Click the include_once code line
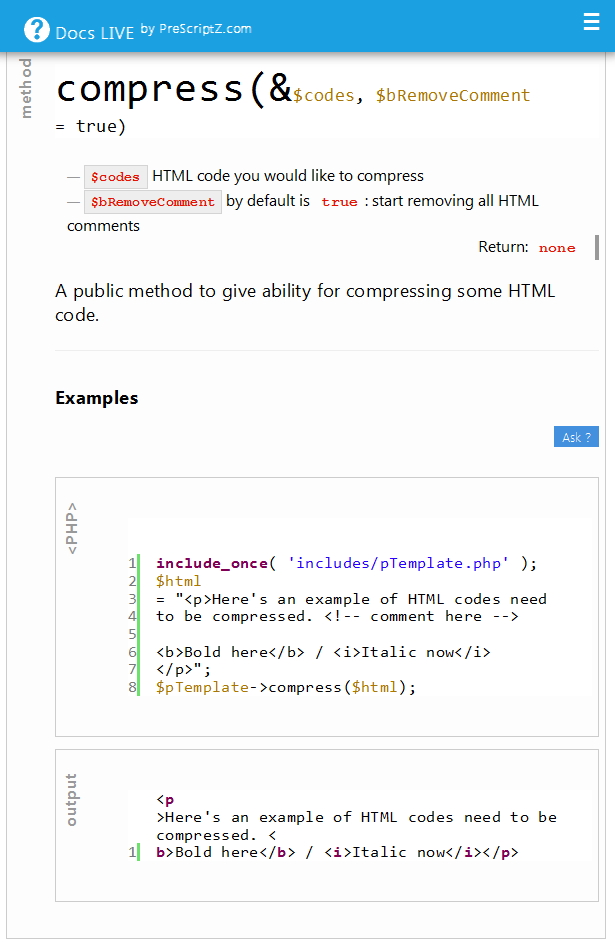This screenshot has width=615, height=945. pyautogui.click(x=346, y=563)
